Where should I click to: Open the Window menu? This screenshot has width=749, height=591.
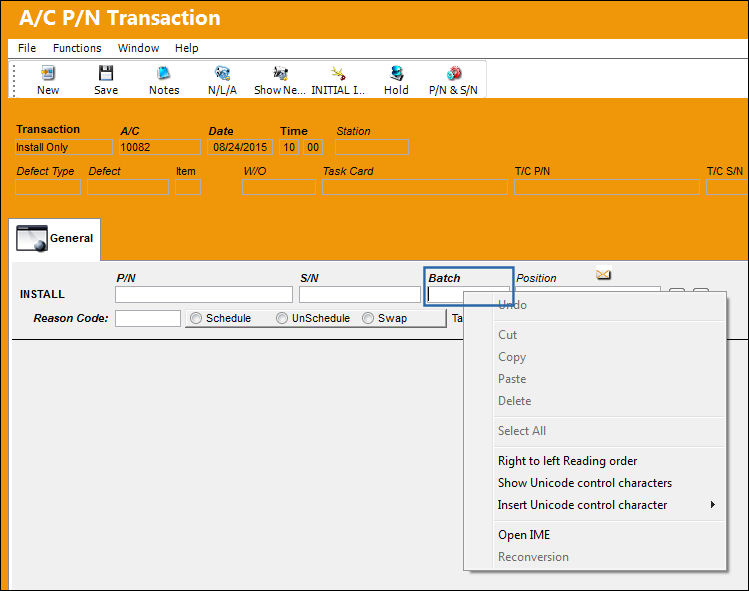click(138, 48)
